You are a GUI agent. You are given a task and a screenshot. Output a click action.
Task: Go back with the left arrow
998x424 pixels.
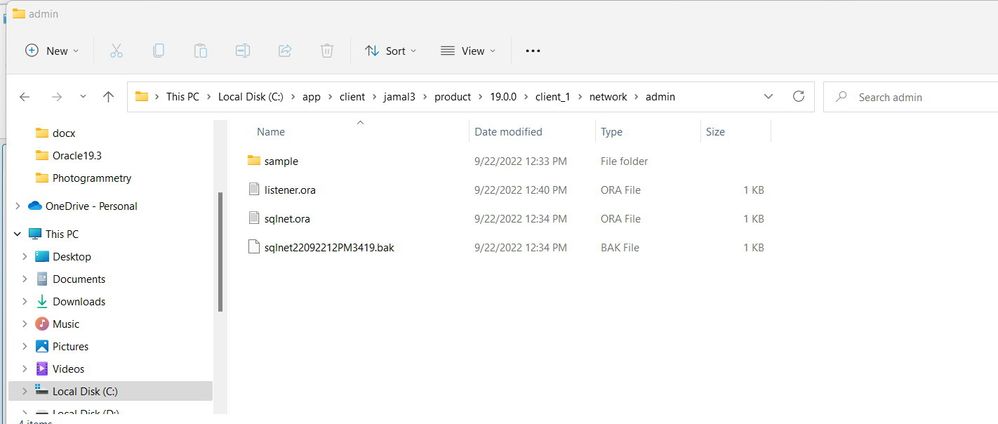pyautogui.click(x=24, y=97)
